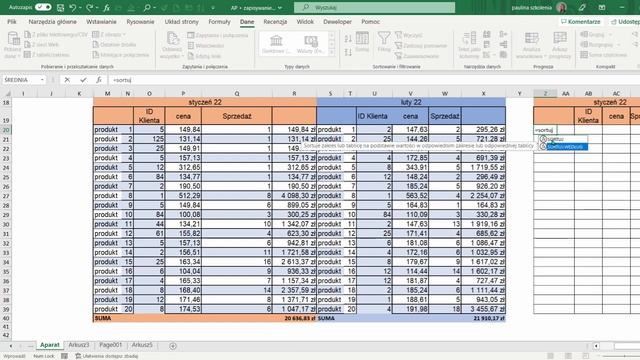Screen dimensions: 640x360
Task: Switch to Narzędzia główne tab
Action: 52,22
